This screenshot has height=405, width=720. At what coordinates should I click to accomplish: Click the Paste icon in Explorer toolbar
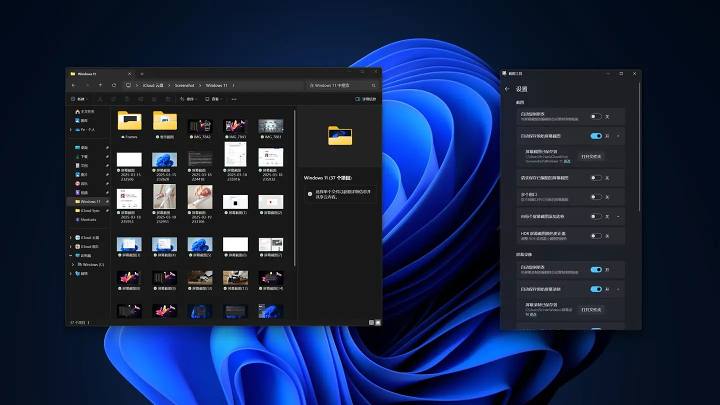[127, 99]
